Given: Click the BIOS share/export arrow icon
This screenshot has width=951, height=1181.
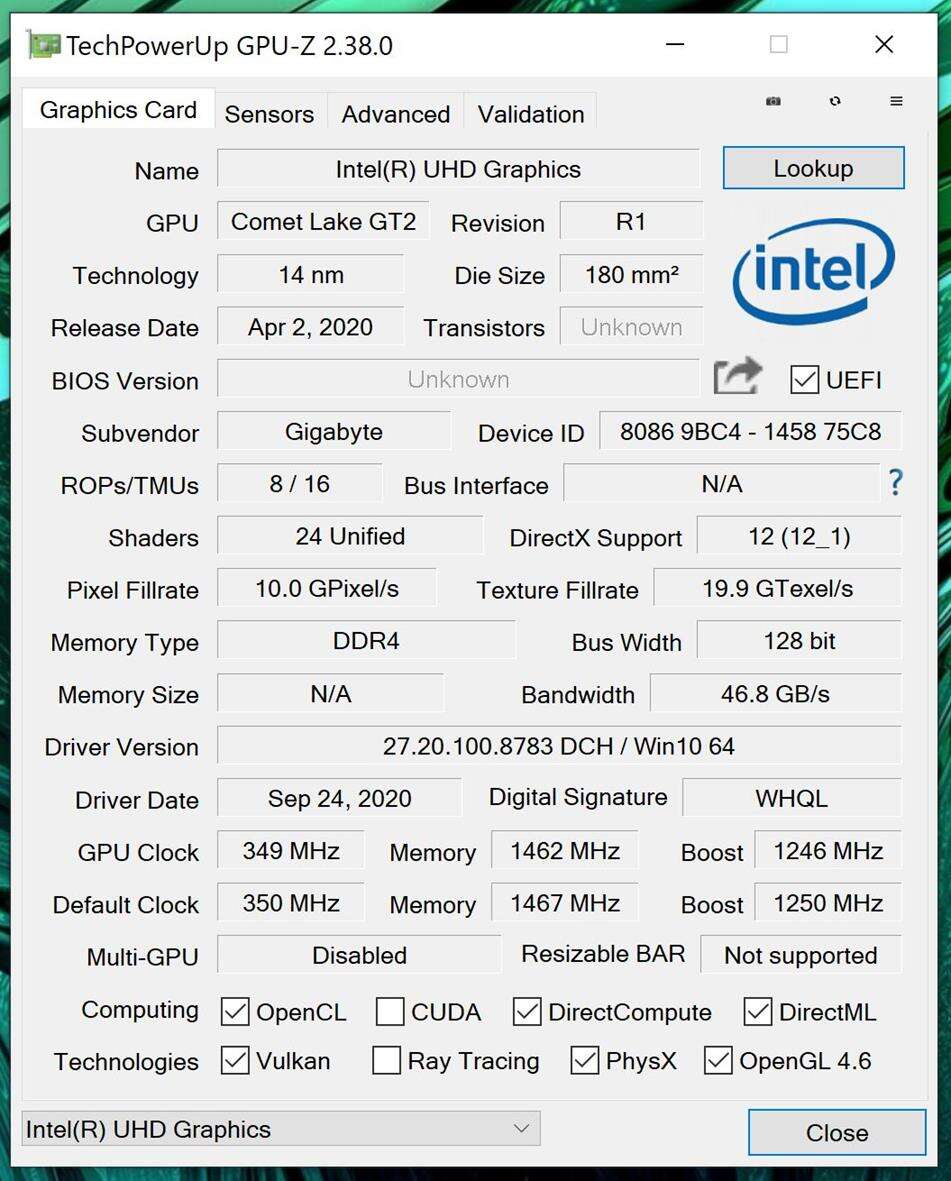Looking at the screenshot, I should tap(738, 378).
